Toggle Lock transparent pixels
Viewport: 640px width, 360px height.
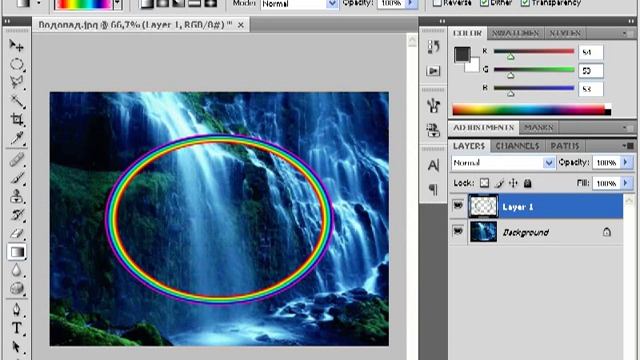[x=484, y=183]
